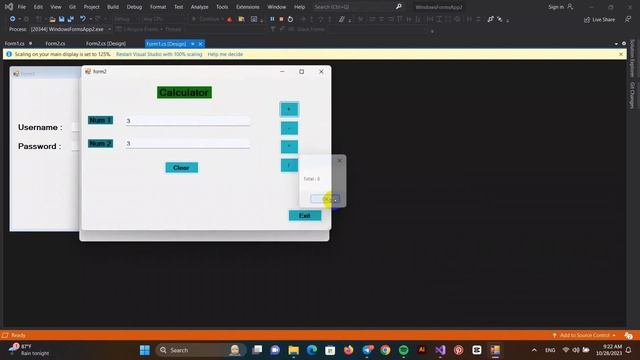Open the File menu
Image resolution: width=640 pixels, height=360 pixels.
tap(22, 7)
